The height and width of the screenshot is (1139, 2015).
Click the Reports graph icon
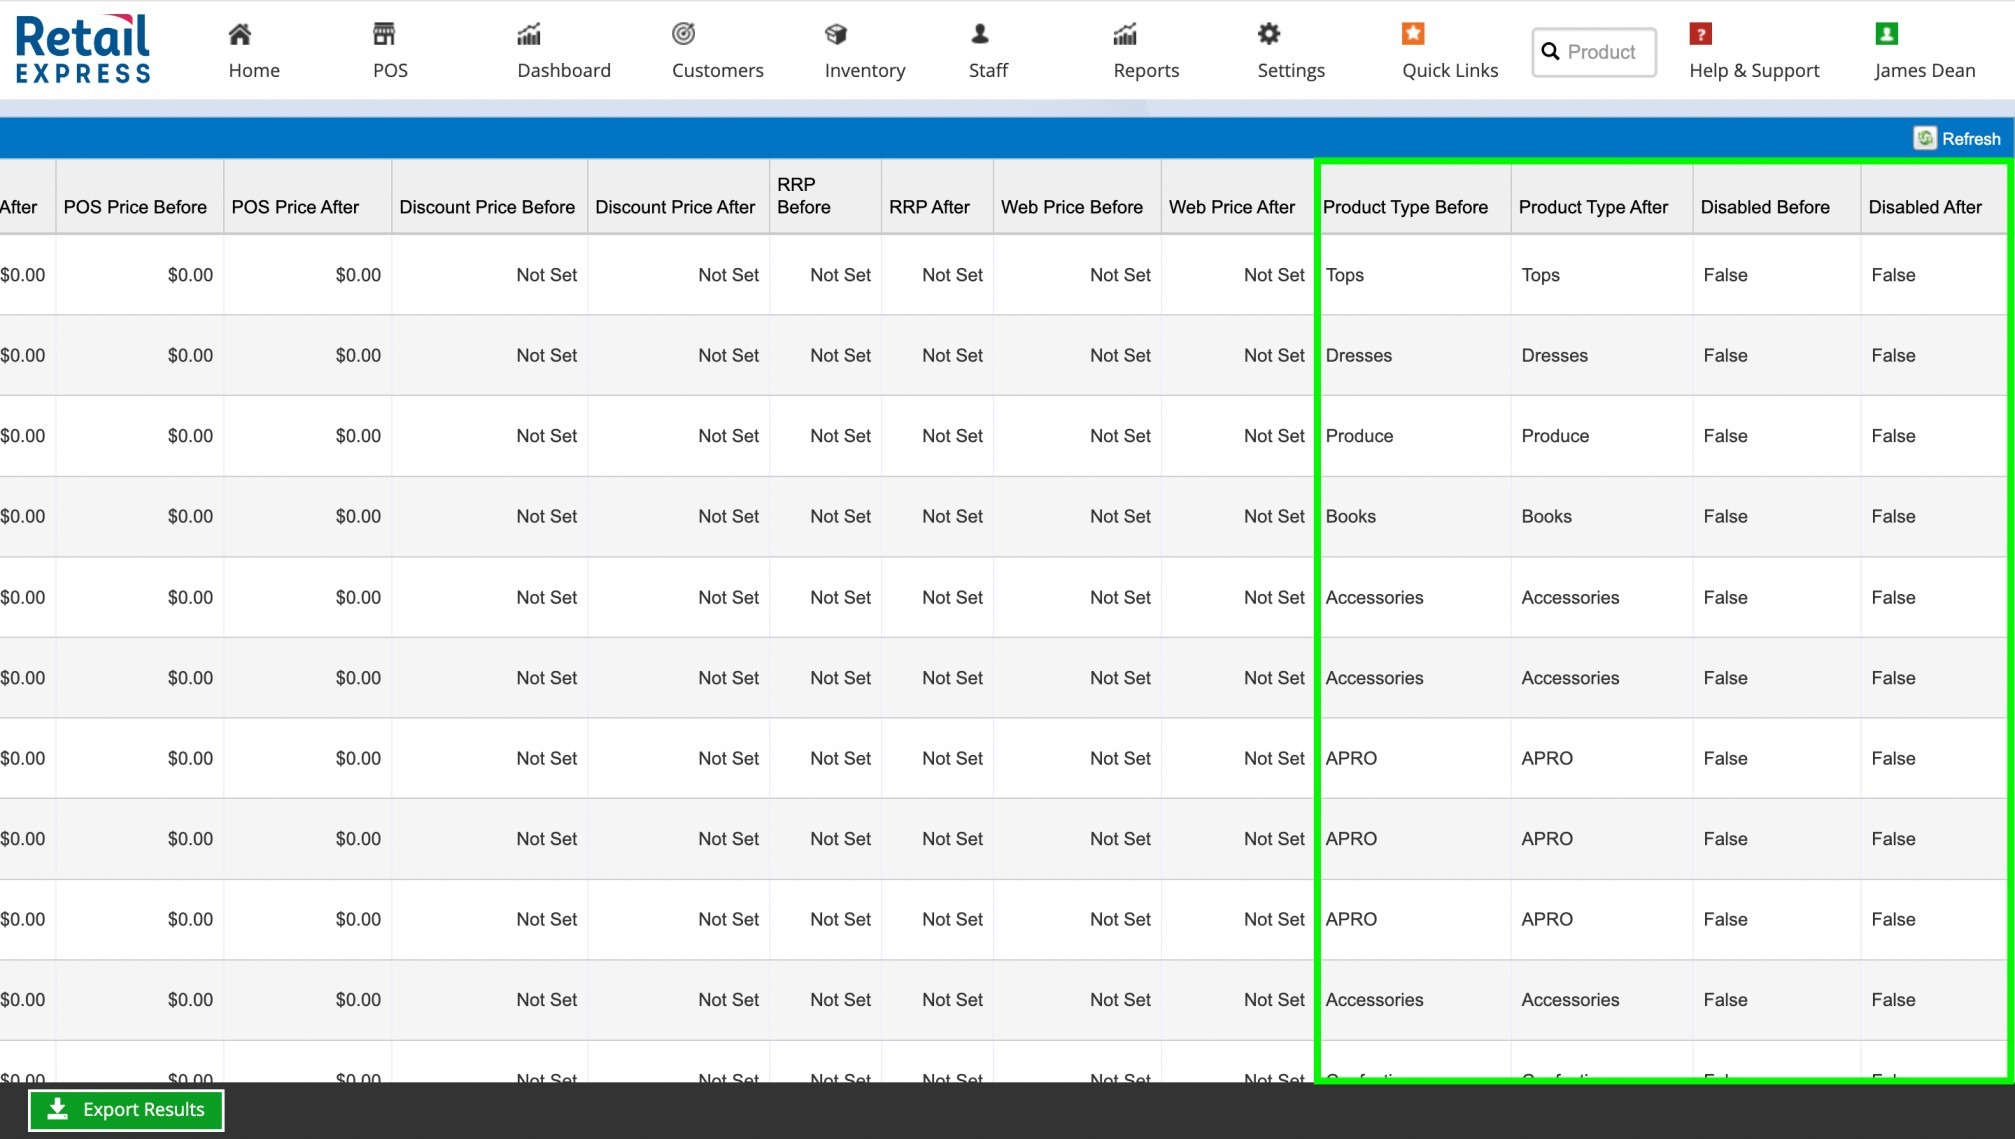pyautogui.click(x=1125, y=35)
